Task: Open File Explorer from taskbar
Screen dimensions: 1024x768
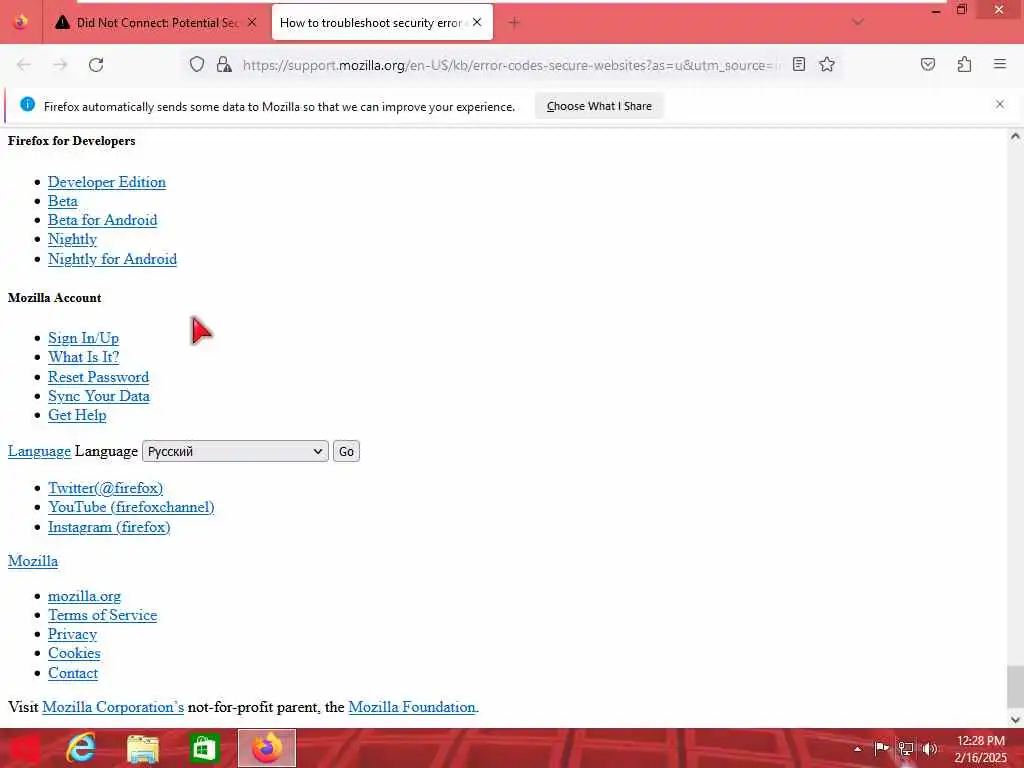Action: tap(142, 748)
